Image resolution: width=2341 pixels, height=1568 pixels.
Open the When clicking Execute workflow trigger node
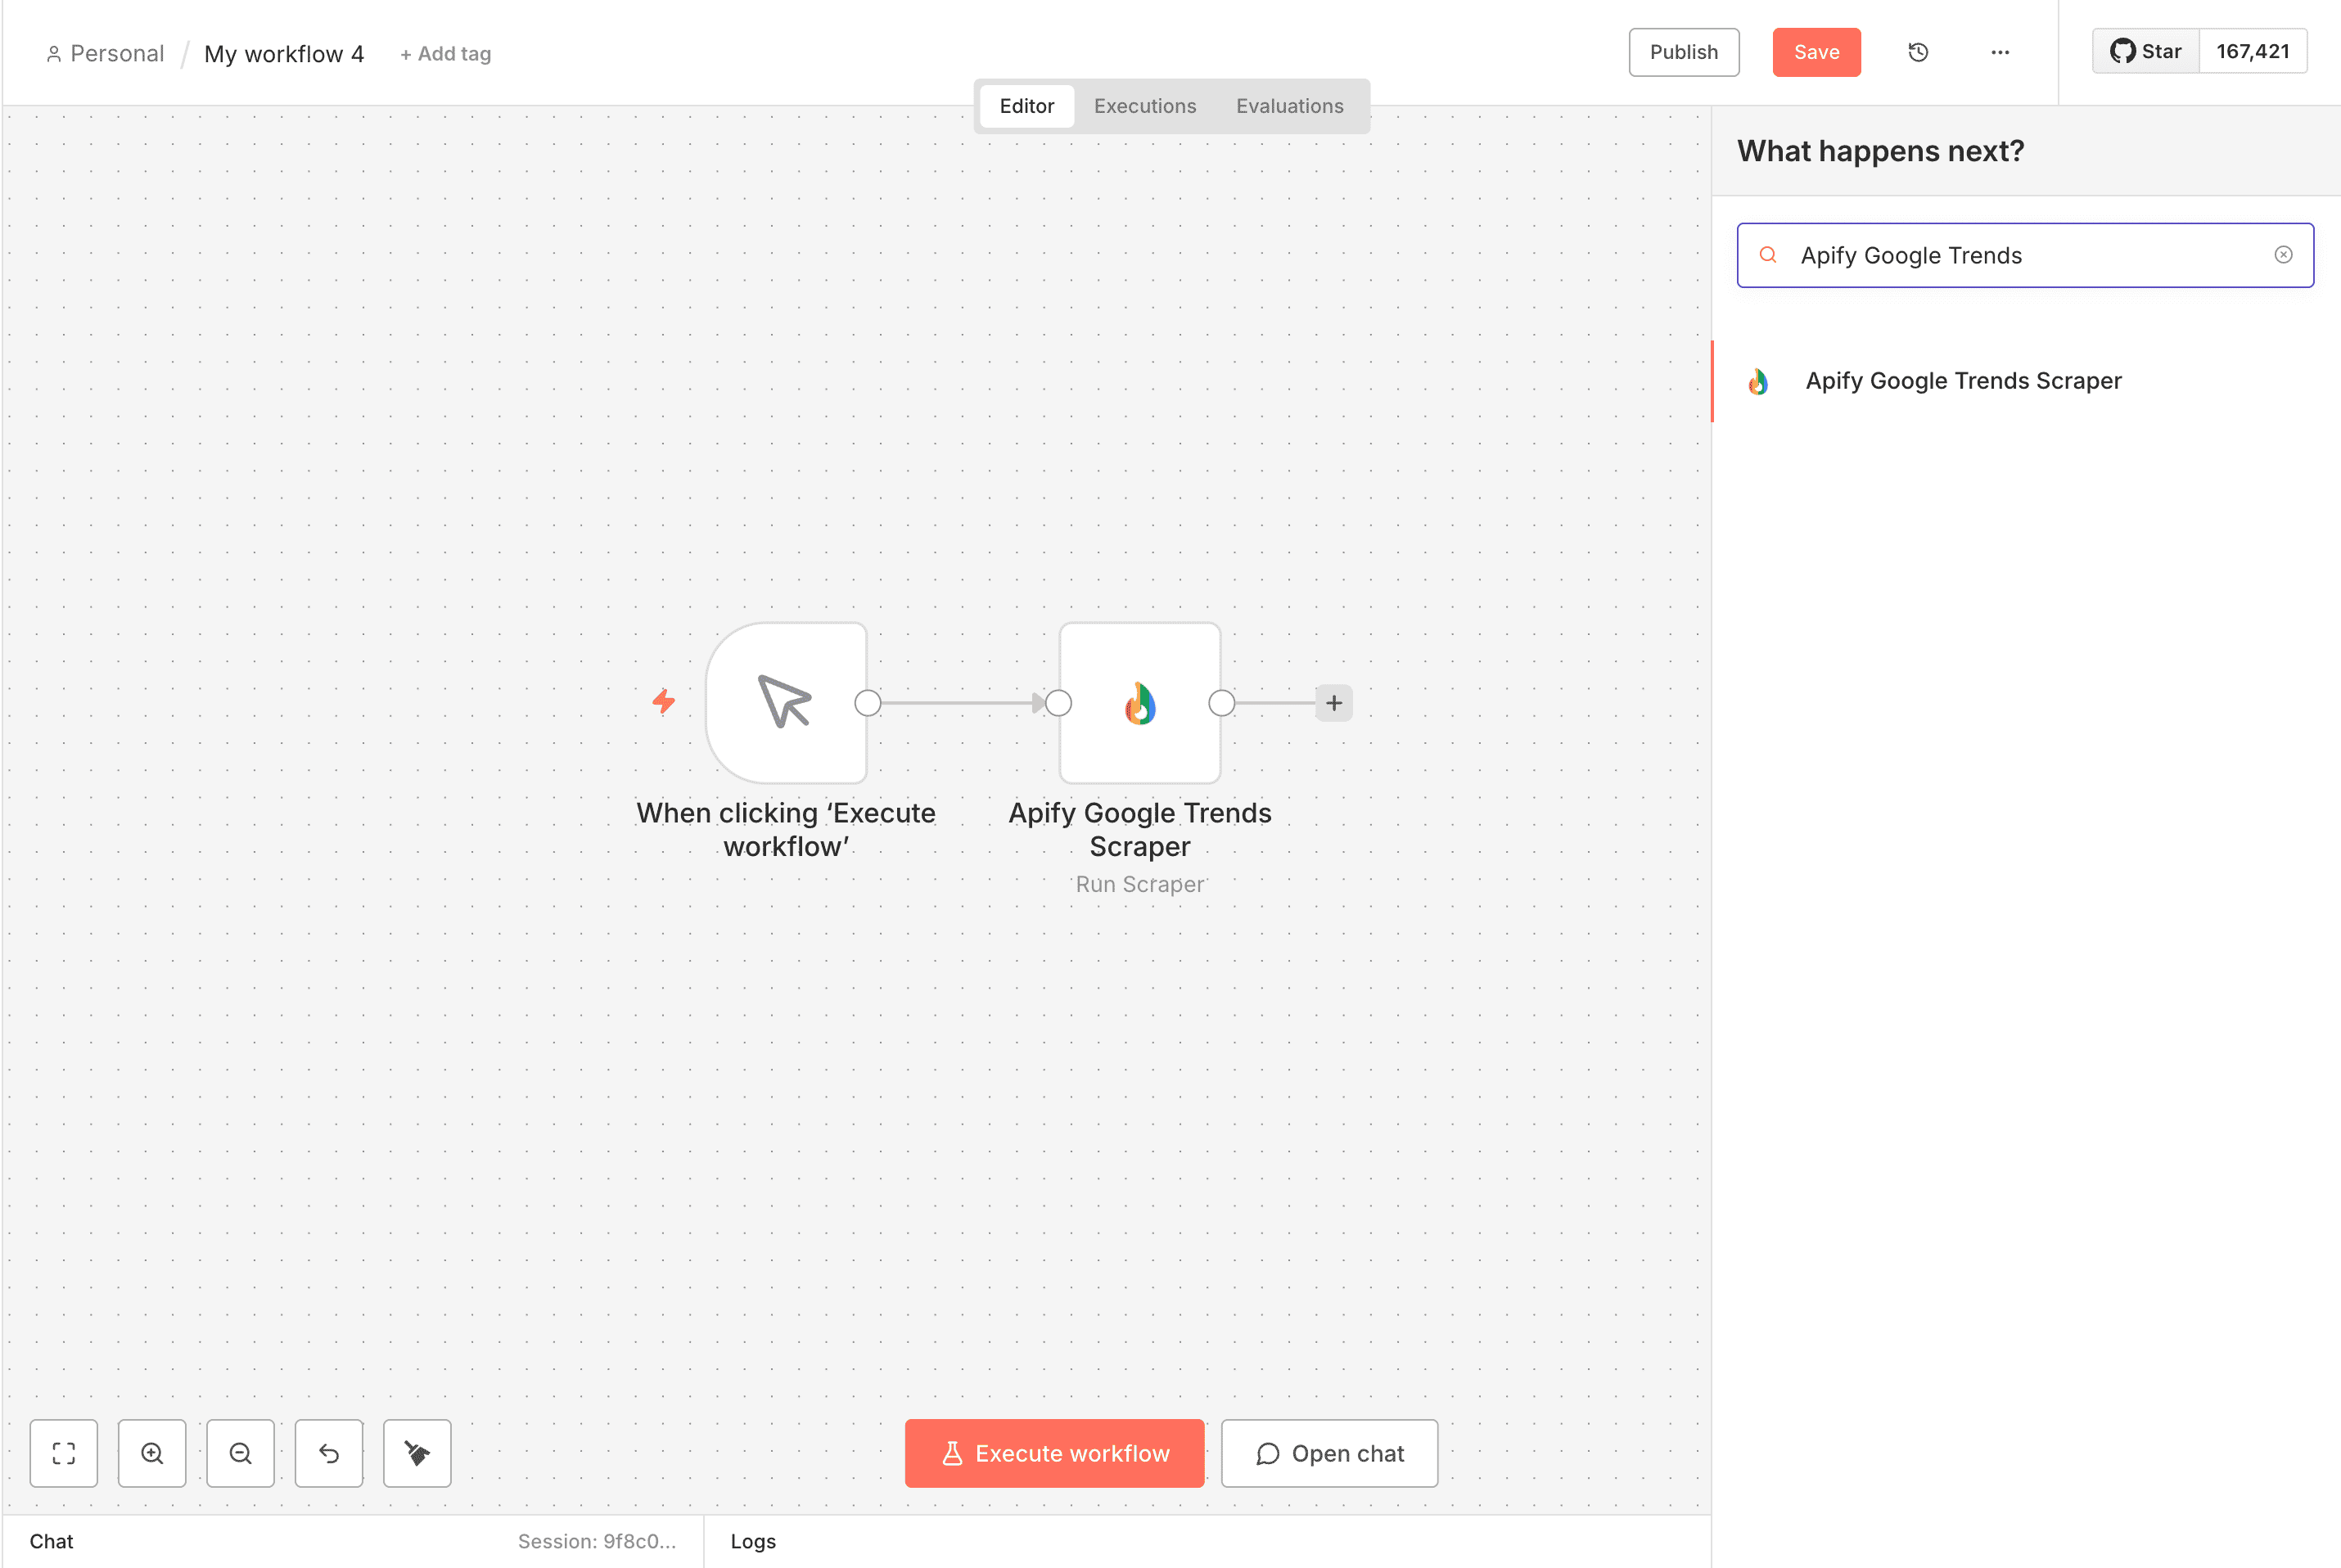tap(787, 703)
